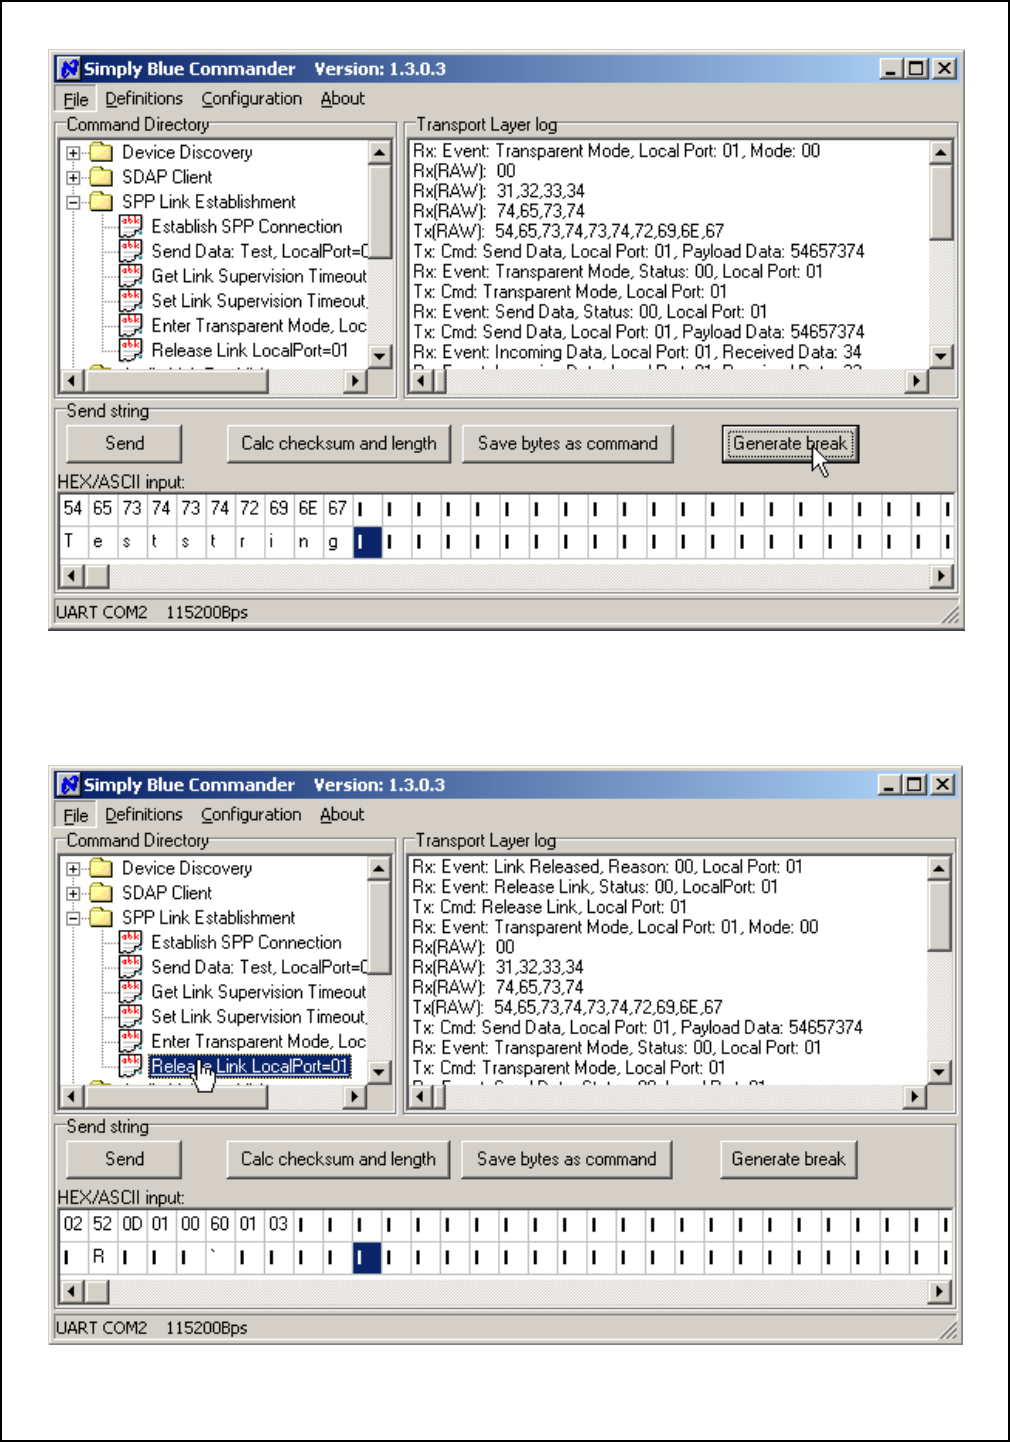Image resolution: width=1010 pixels, height=1442 pixels.
Task: Click hex cell 0D in lower input grid
Action: point(132,1224)
